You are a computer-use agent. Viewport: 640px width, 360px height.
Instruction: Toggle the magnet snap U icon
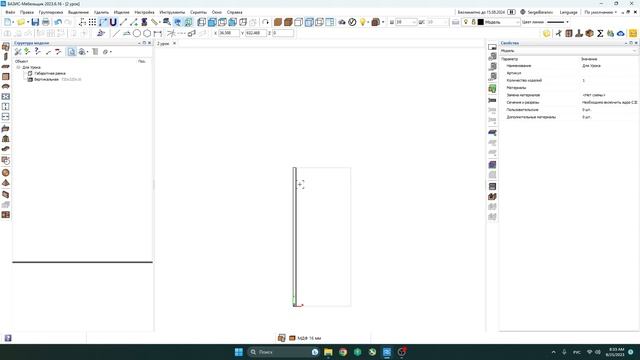point(113,22)
